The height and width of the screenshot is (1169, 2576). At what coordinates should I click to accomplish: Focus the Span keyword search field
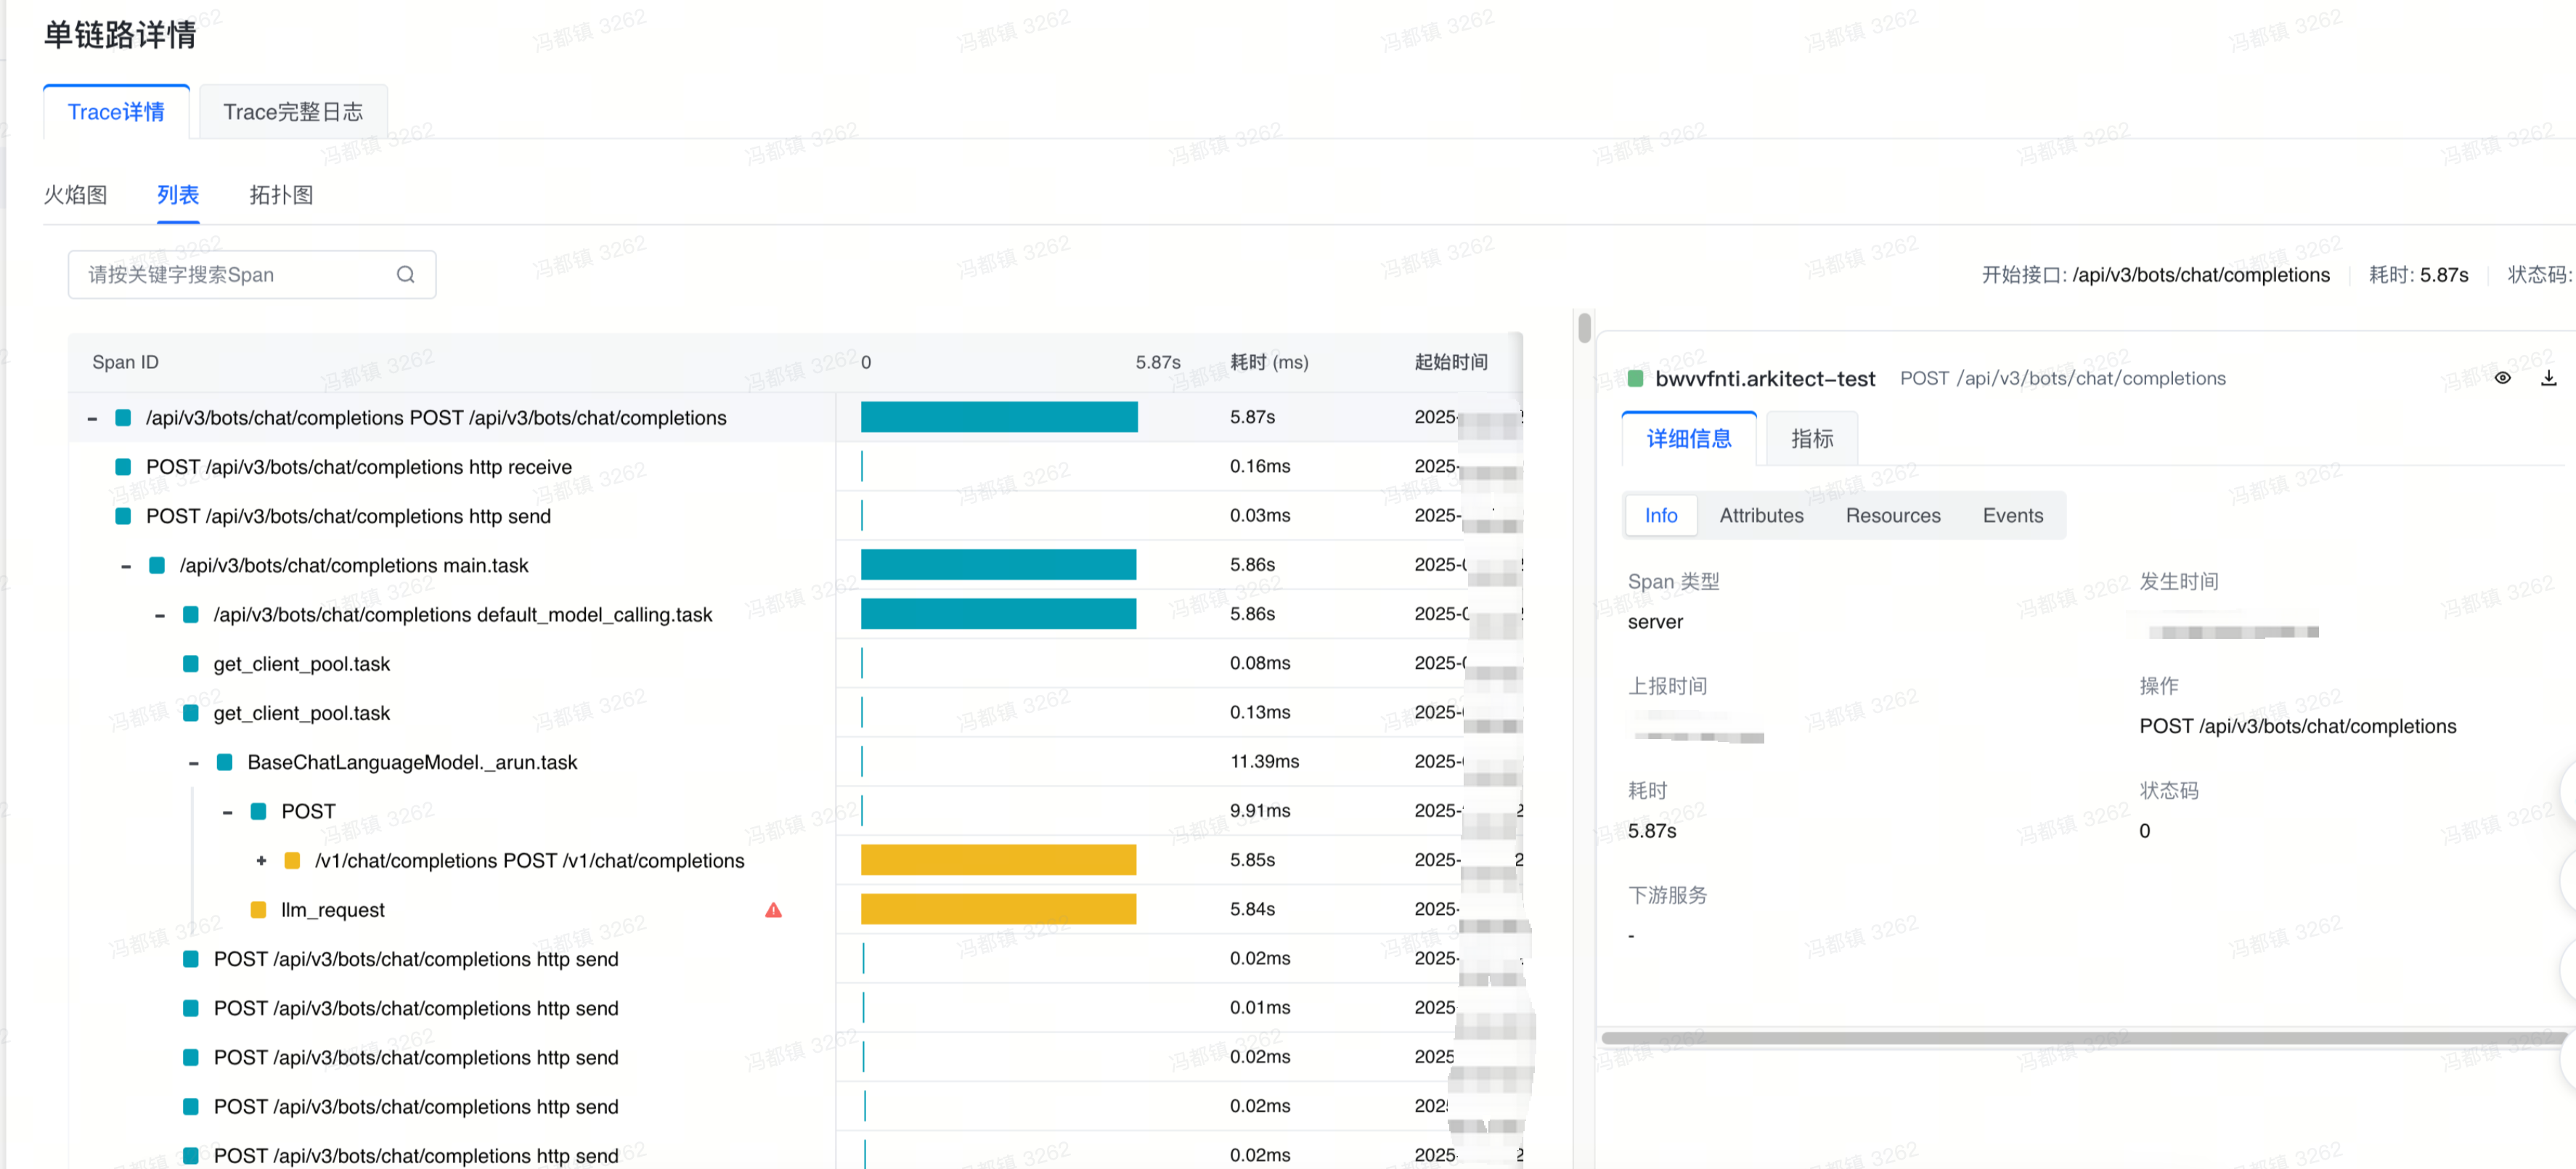235,274
